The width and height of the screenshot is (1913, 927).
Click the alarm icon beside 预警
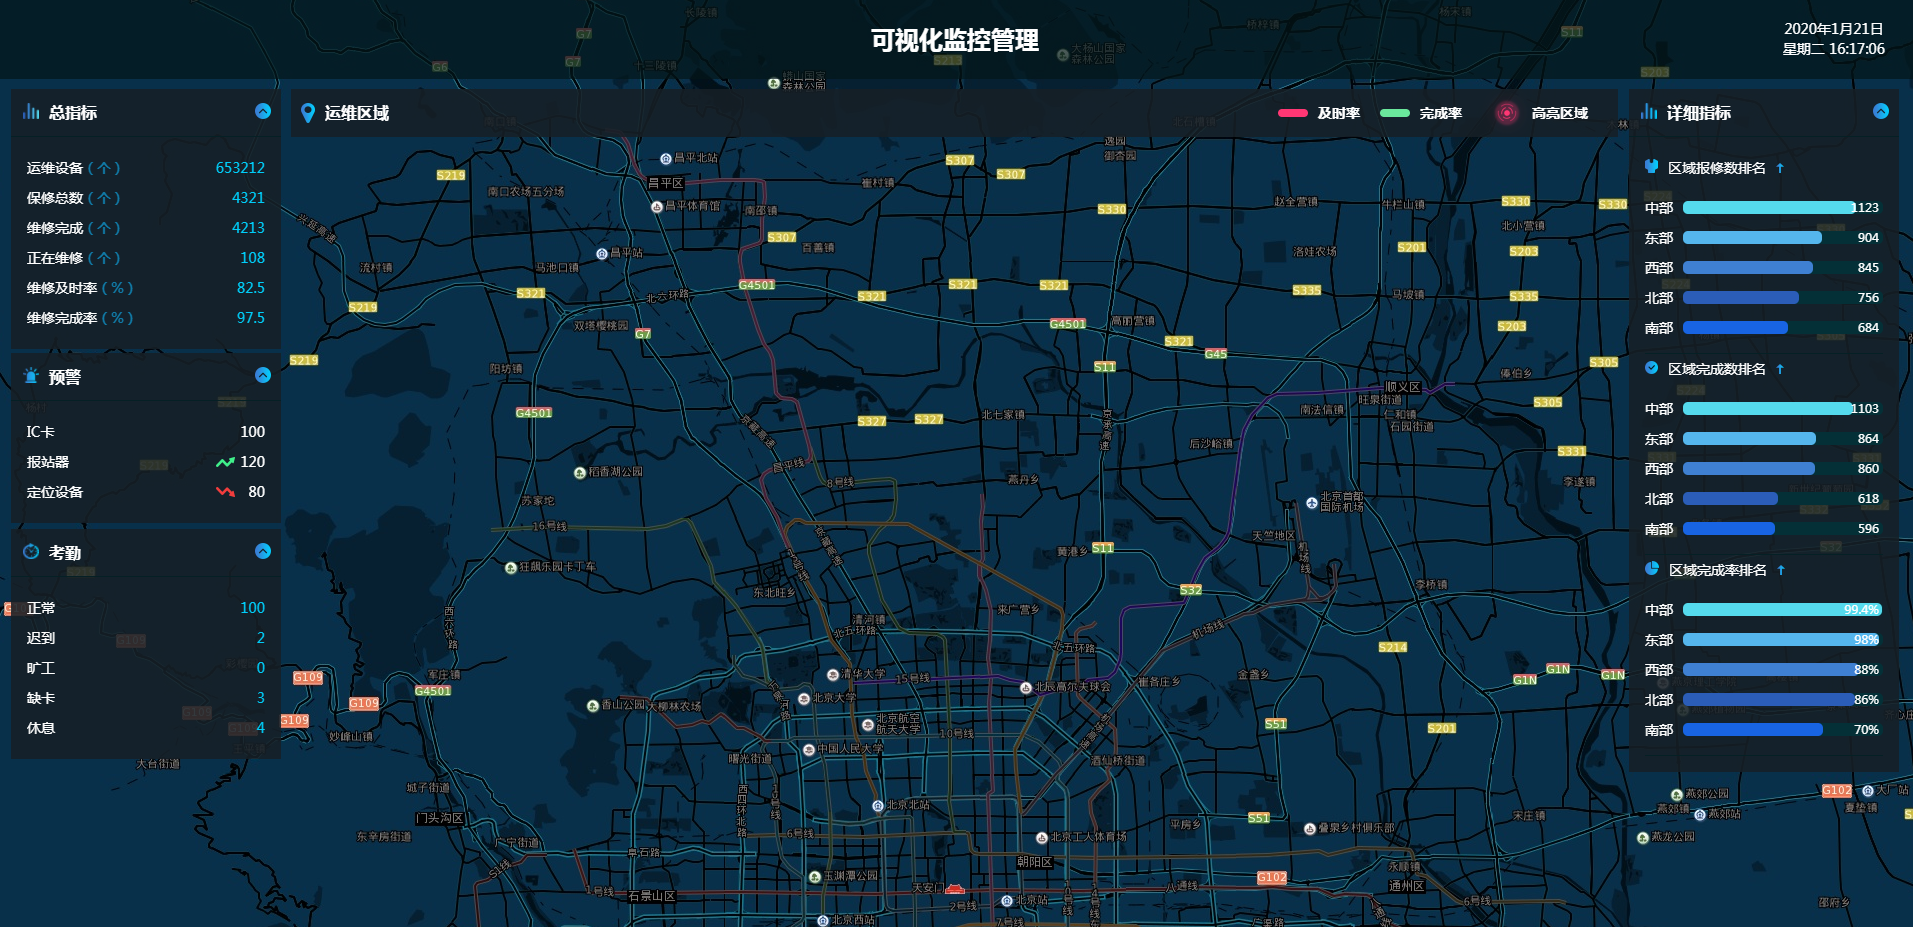click(x=31, y=376)
